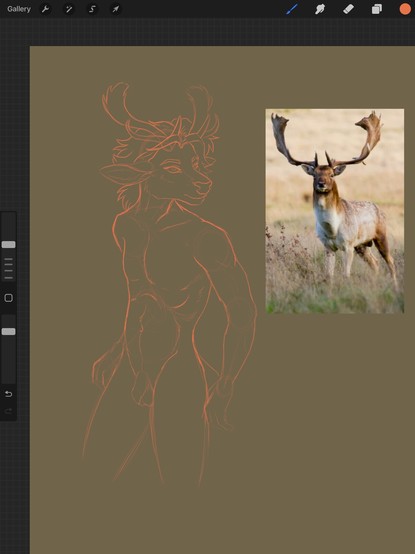This screenshot has height=554, width=415.
Task: Click the sidebar grip lines below size slider
Action: tap(8, 269)
